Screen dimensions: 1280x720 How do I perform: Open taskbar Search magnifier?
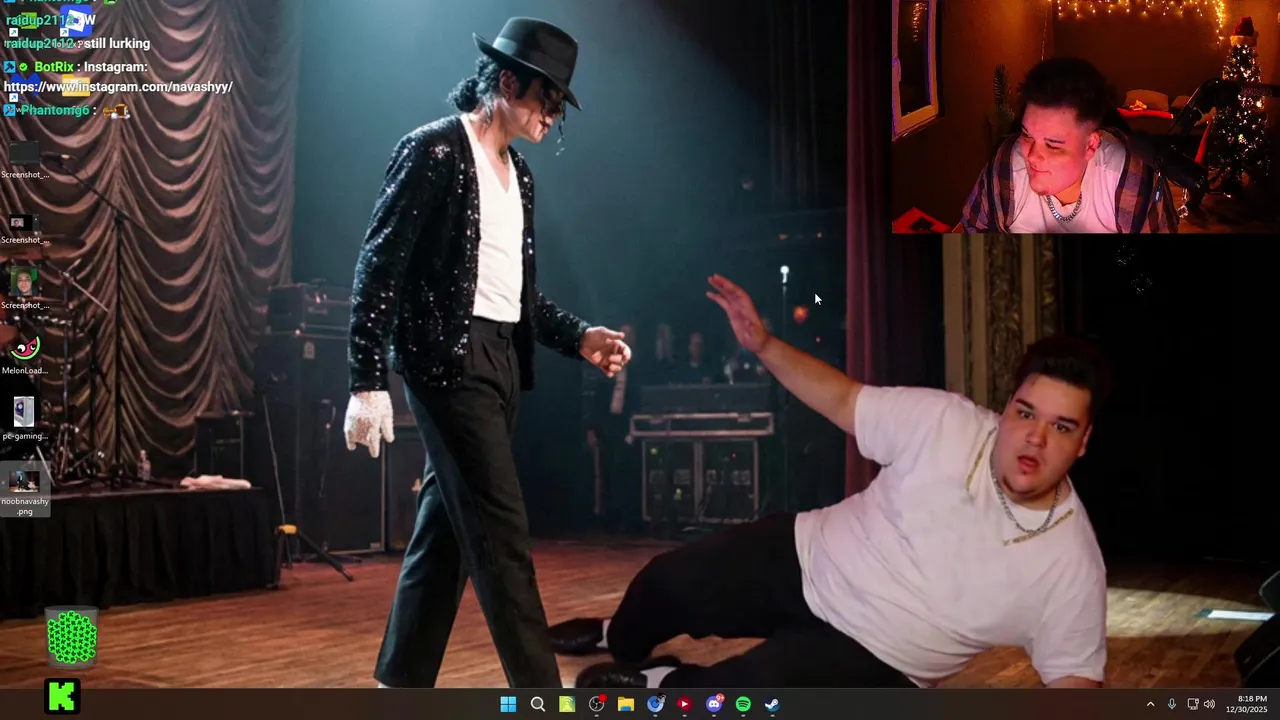[x=537, y=704]
